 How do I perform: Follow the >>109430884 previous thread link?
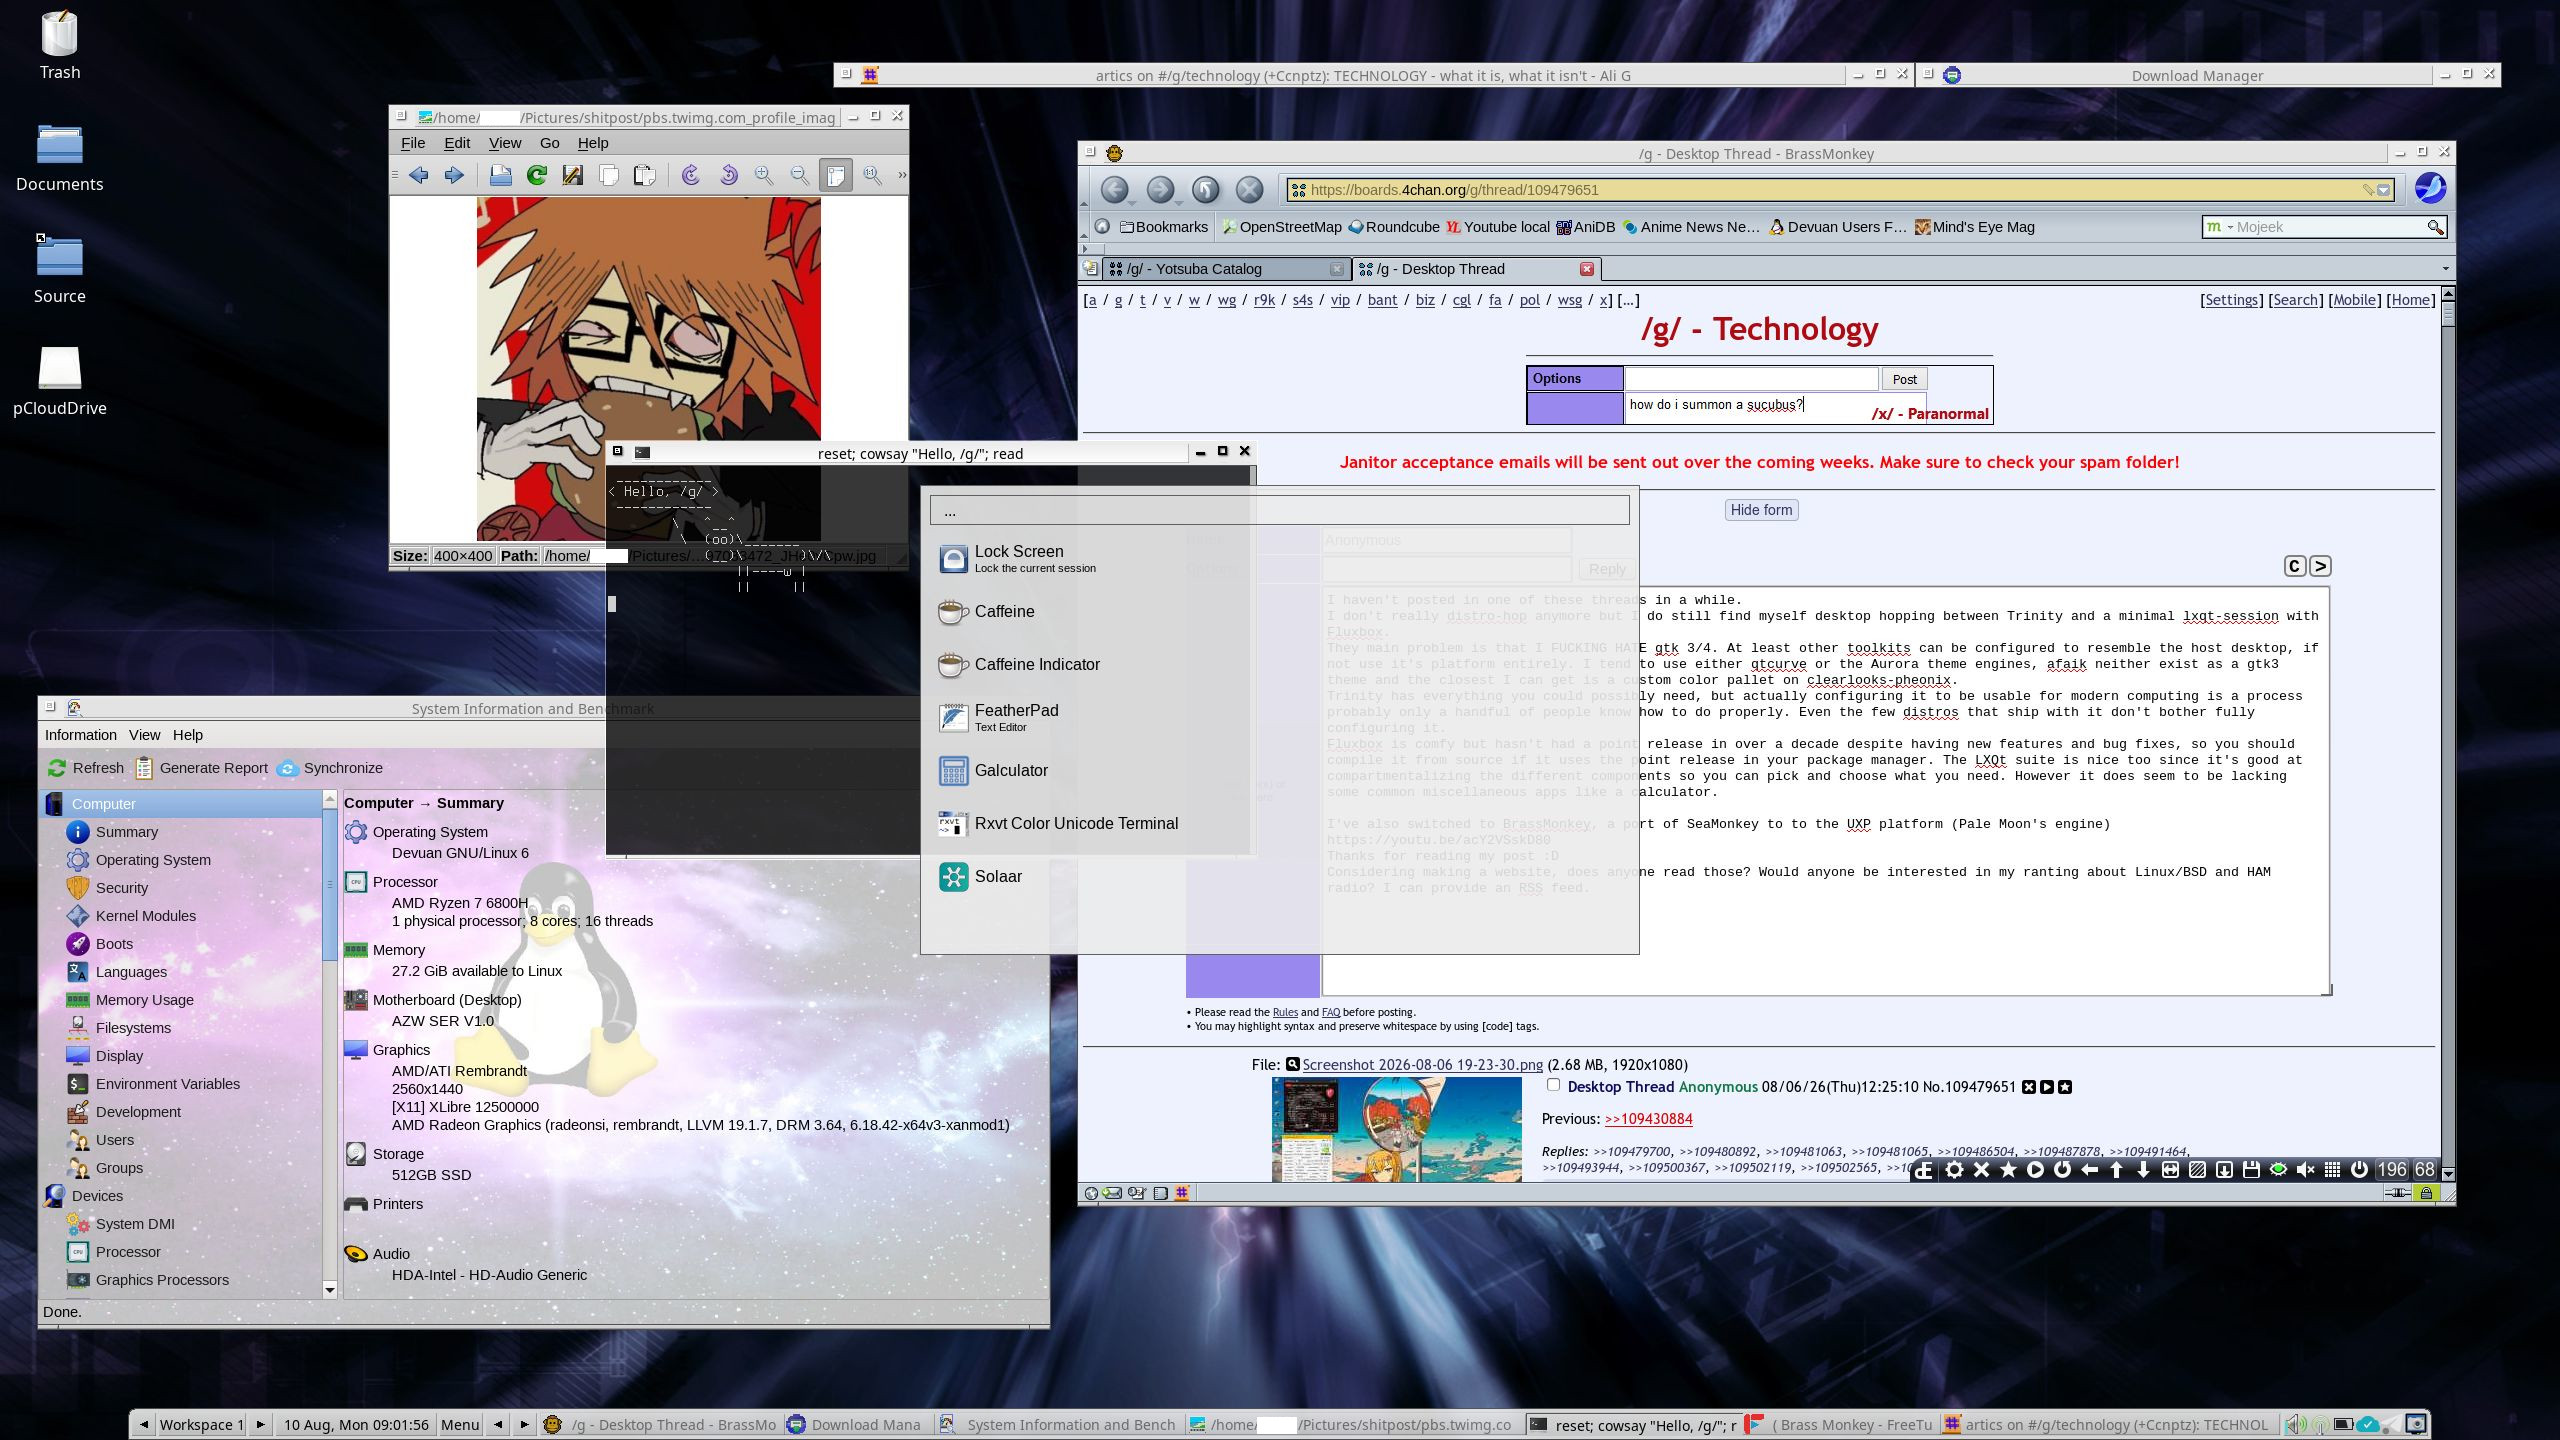1648,1119
